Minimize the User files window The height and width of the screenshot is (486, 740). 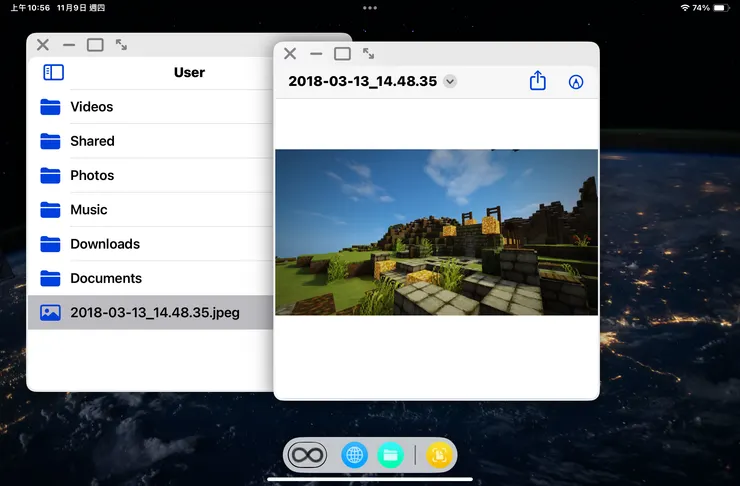(69, 45)
